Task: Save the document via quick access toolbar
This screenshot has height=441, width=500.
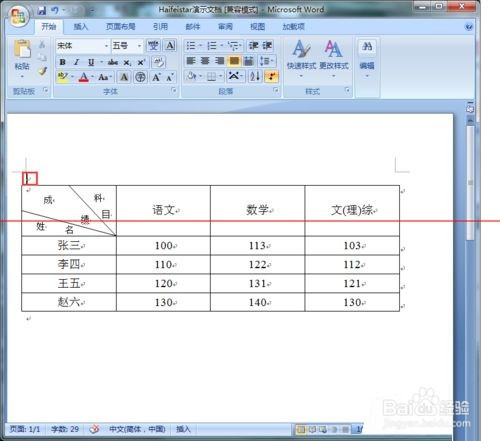Action: pyautogui.click(x=41, y=11)
